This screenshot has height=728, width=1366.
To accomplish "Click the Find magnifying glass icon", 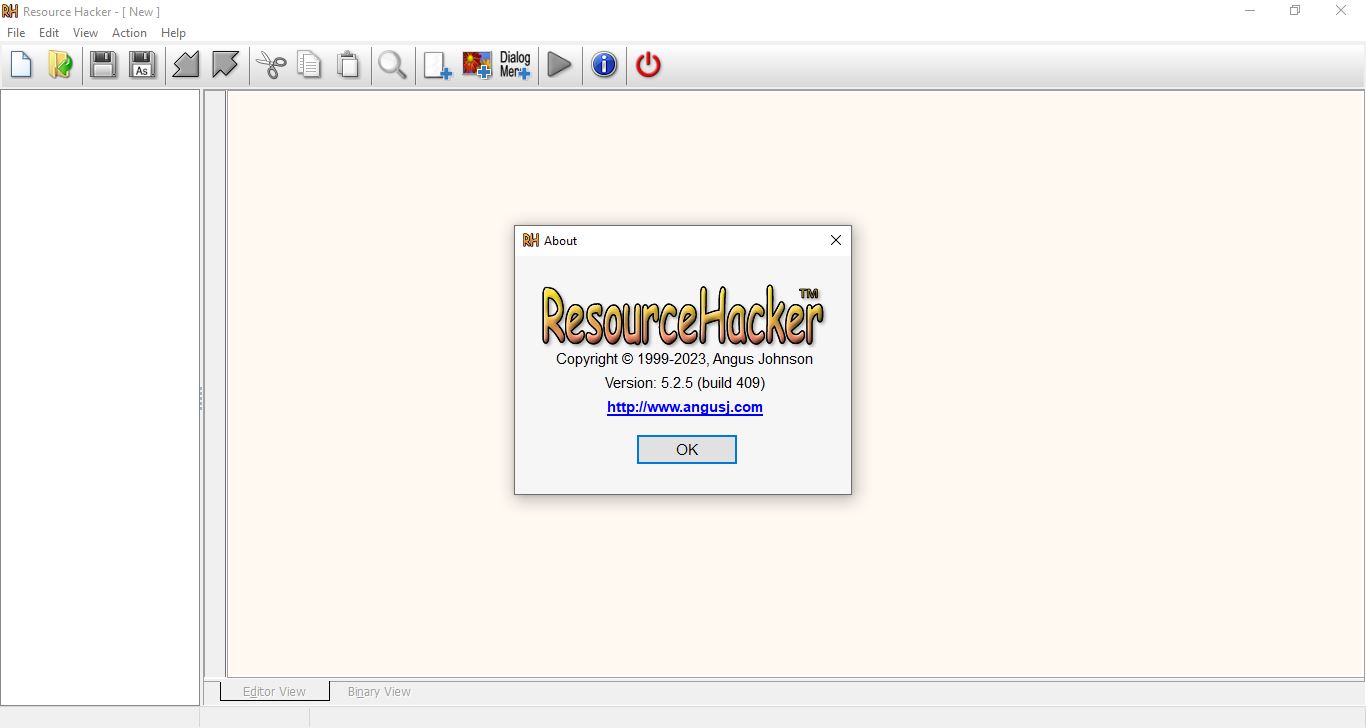I will click(392, 65).
